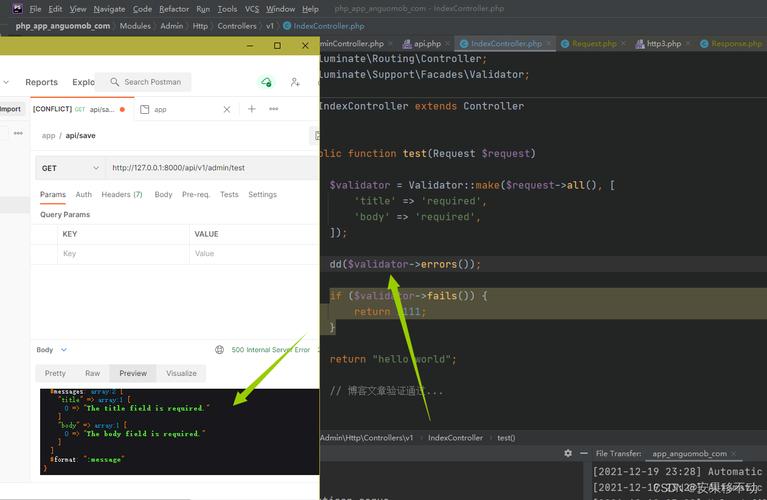The width and height of the screenshot is (767, 500).
Task: Open the GET method dropdown
Action: click(x=70, y=168)
